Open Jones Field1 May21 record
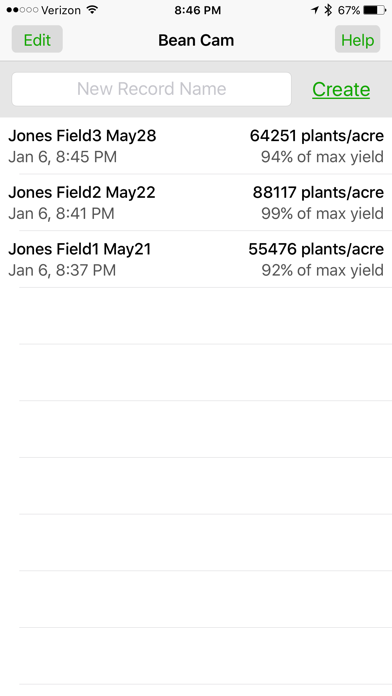This screenshot has width=392, height=696. point(196,259)
